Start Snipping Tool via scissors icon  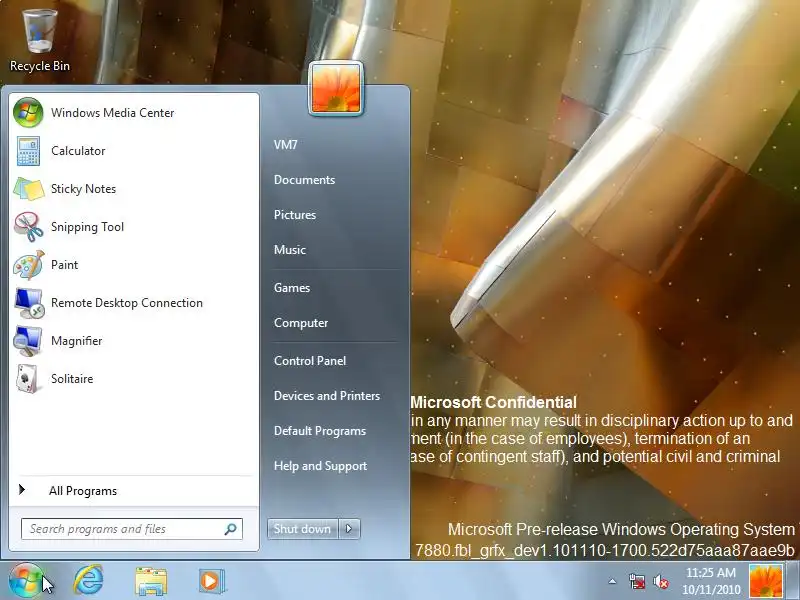click(x=28, y=227)
